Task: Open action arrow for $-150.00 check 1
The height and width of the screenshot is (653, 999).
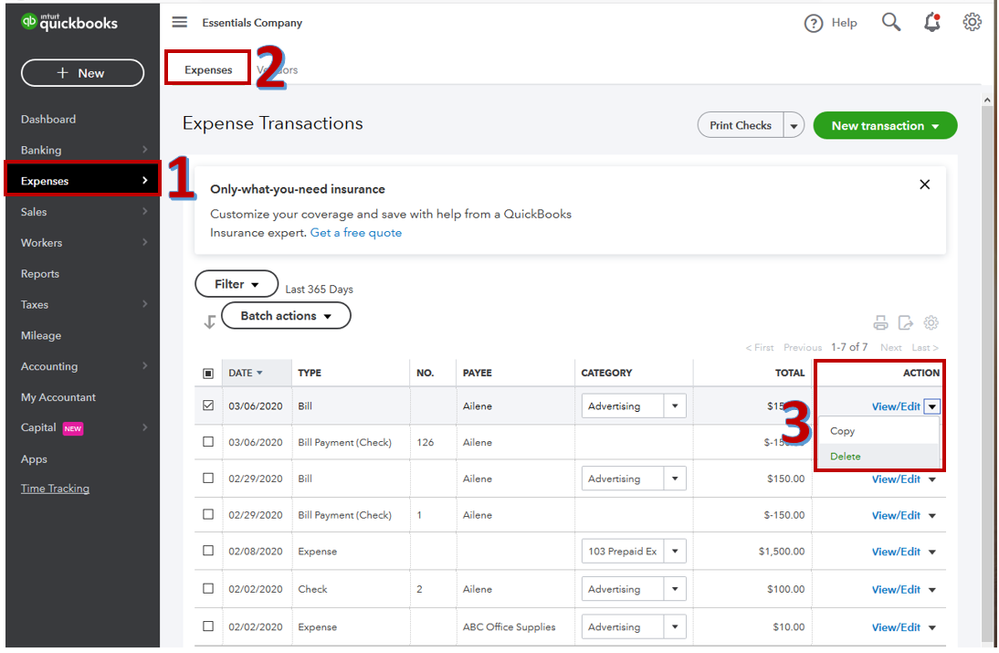Action: [x=932, y=516]
